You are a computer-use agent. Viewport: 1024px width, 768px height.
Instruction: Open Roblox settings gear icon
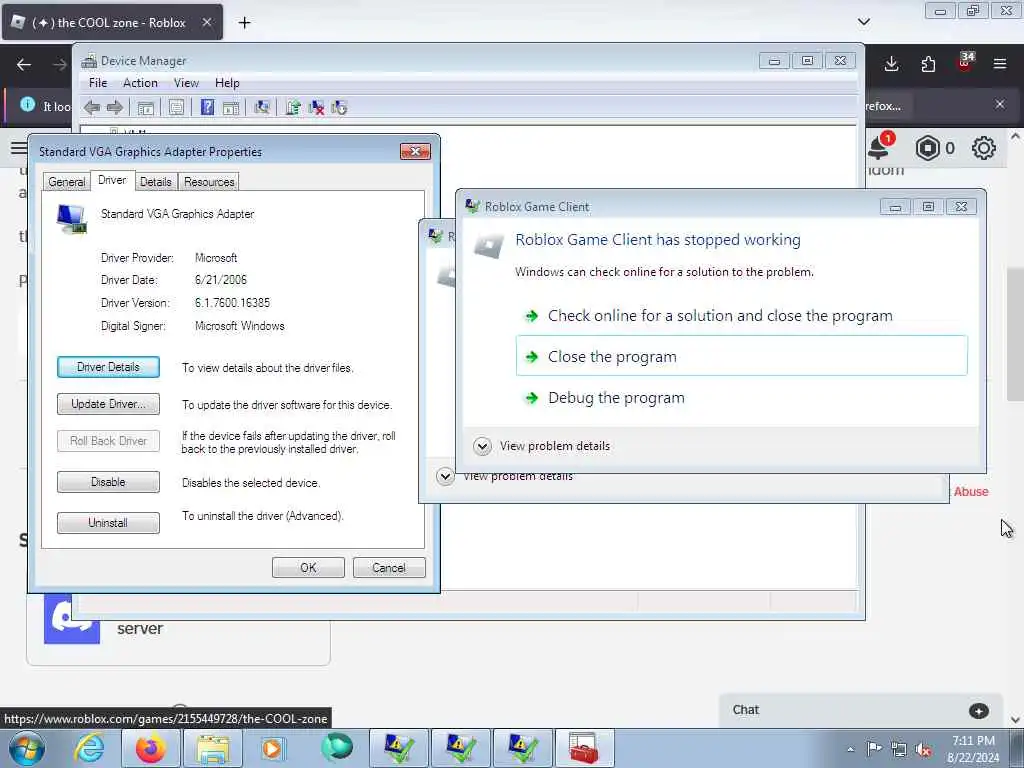(x=984, y=148)
